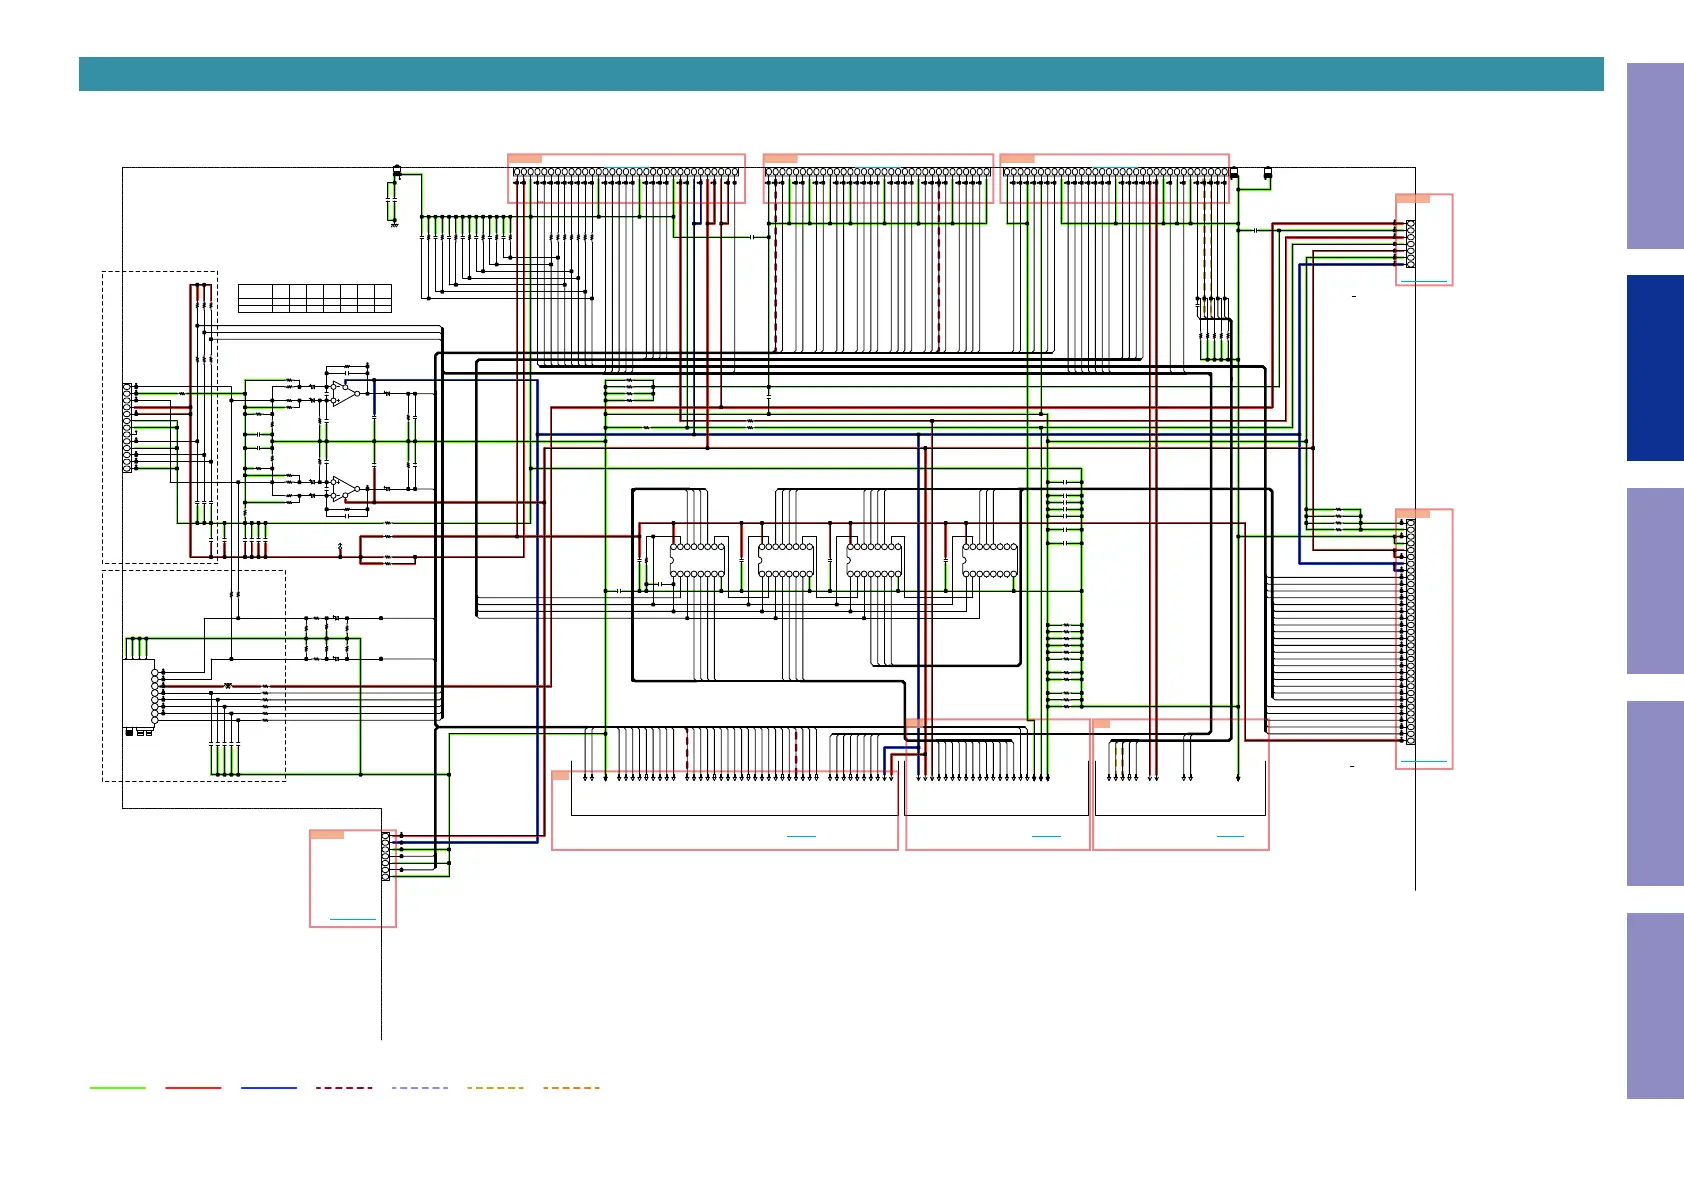Select the third IC chip from the left
1684x1191 pixels.
[874, 560]
